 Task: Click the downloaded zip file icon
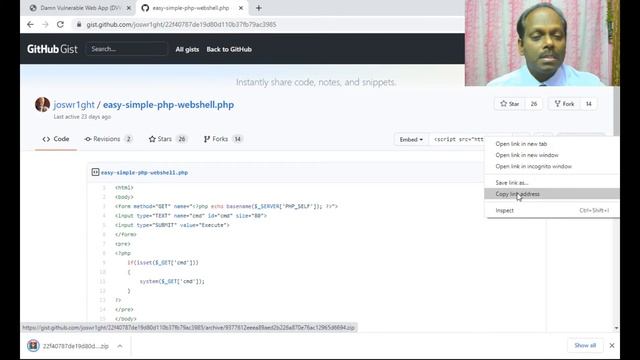pos(33,346)
